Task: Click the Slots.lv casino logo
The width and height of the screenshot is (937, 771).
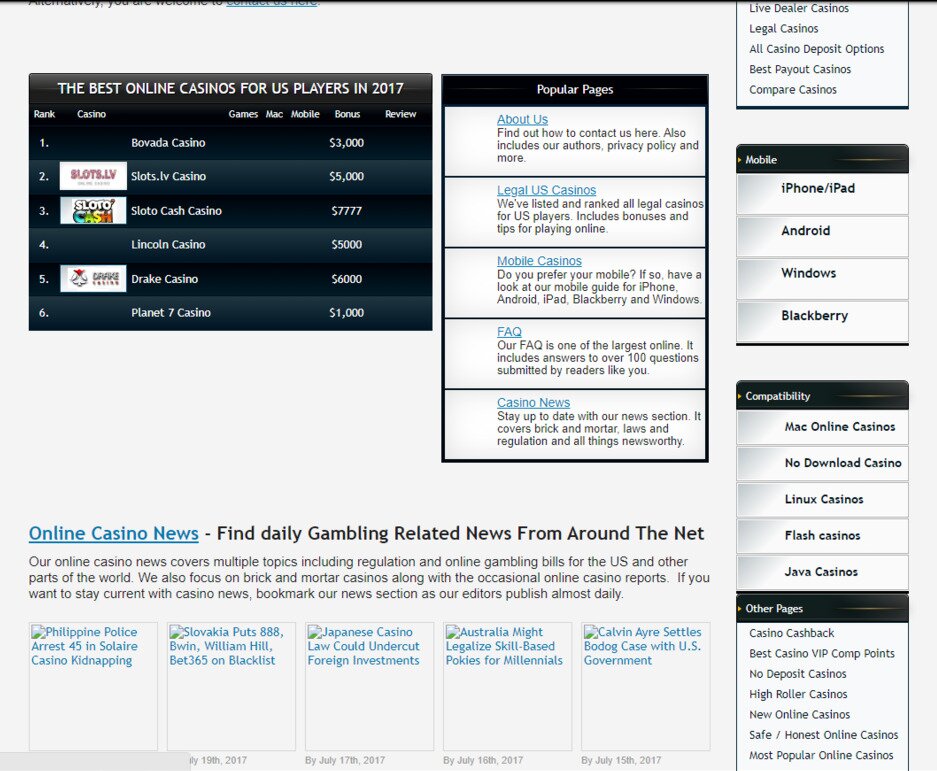Action: [93, 176]
